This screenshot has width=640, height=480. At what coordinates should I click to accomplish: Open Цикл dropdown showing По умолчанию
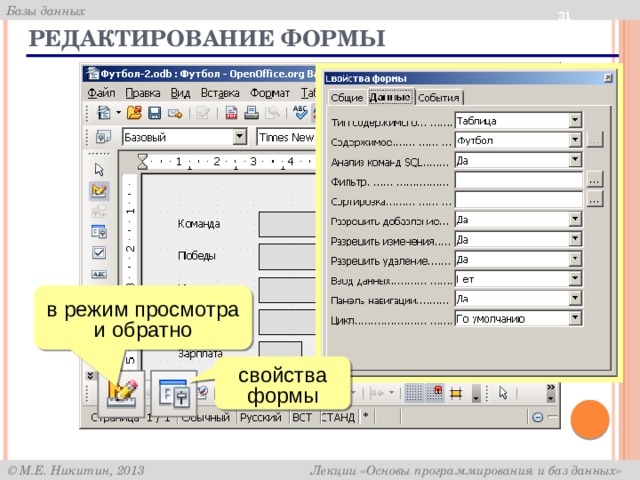[x=575, y=318]
